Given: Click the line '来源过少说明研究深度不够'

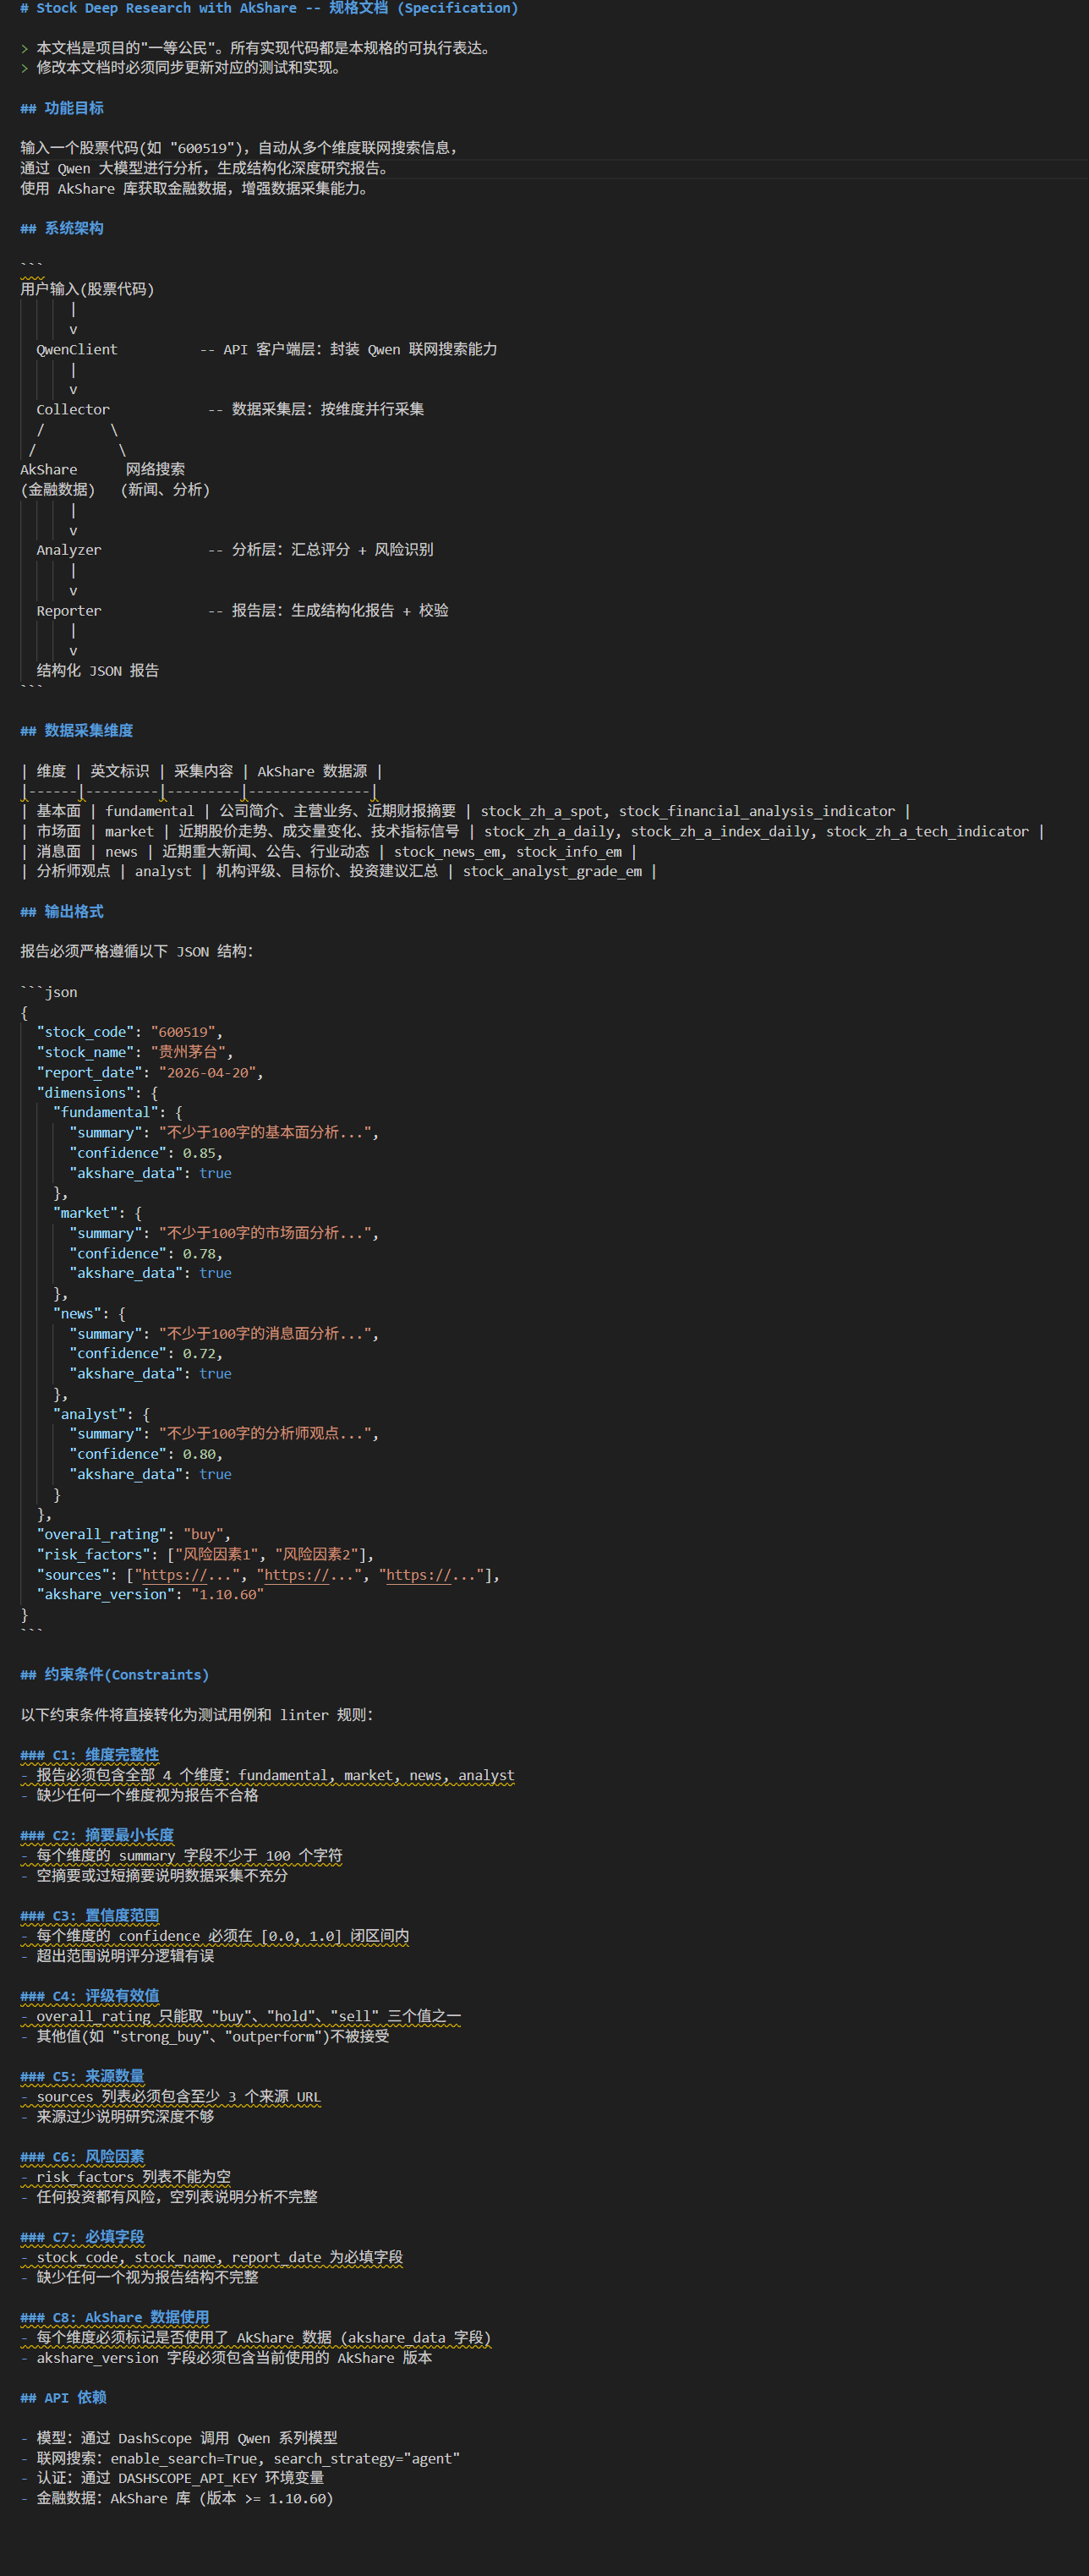Looking at the screenshot, I should tap(125, 2116).
